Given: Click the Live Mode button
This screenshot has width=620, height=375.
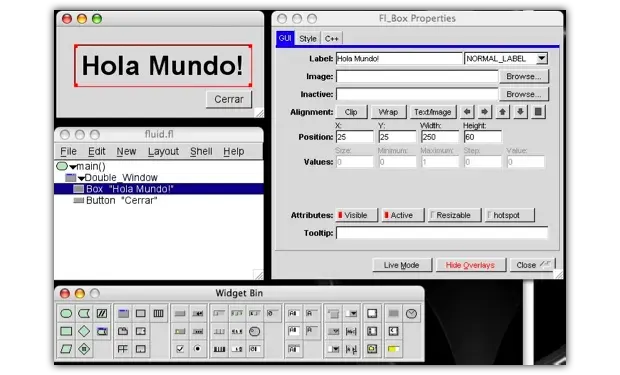Looking at the screenshot, I should click(x=402, y=265).
